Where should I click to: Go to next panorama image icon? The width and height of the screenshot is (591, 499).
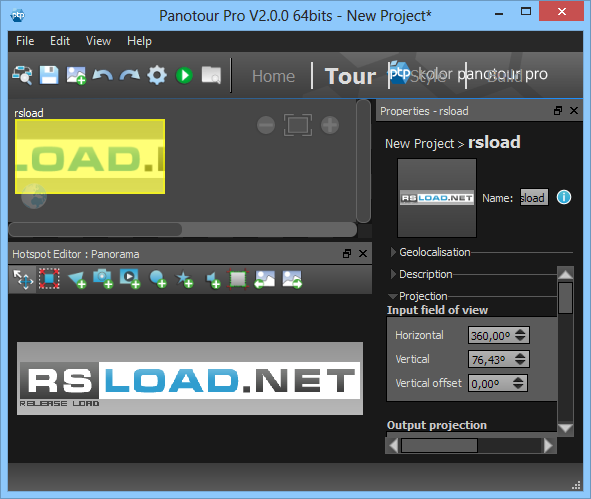(x=292, y=279)
